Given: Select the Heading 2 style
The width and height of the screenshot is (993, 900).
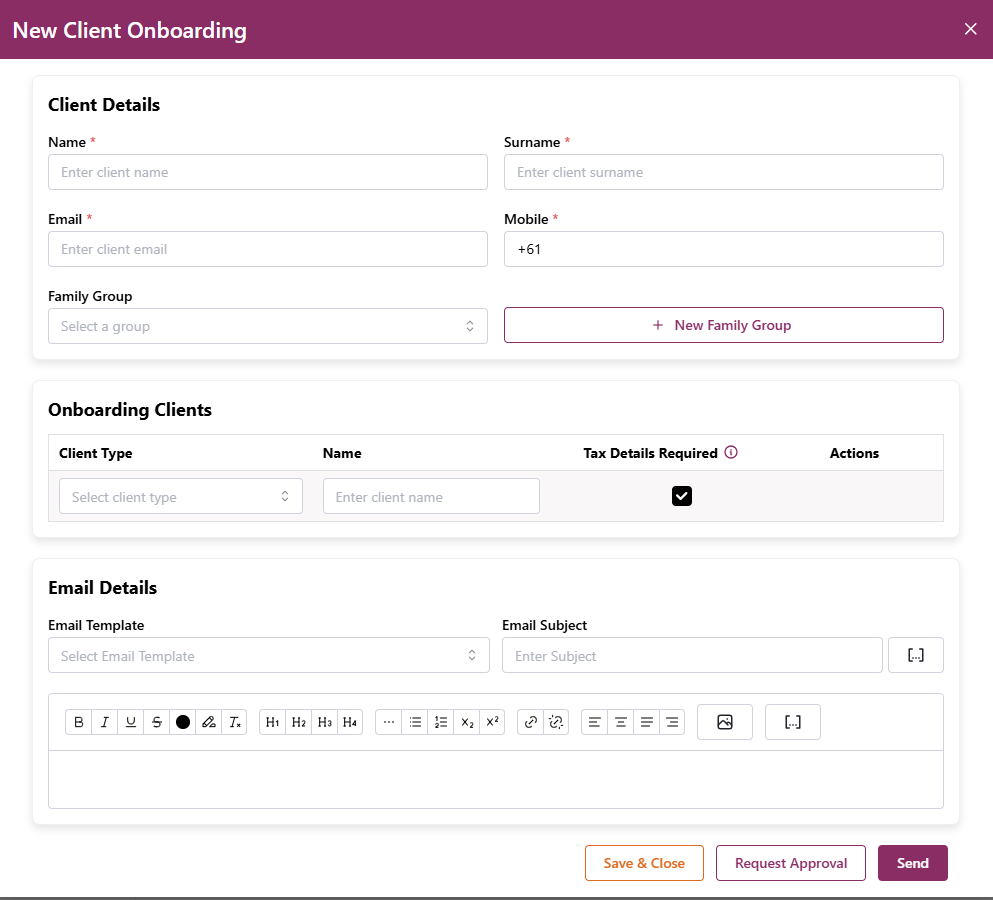Looking at the screenshot, I should pyautogui.click(x=298, y=722).
